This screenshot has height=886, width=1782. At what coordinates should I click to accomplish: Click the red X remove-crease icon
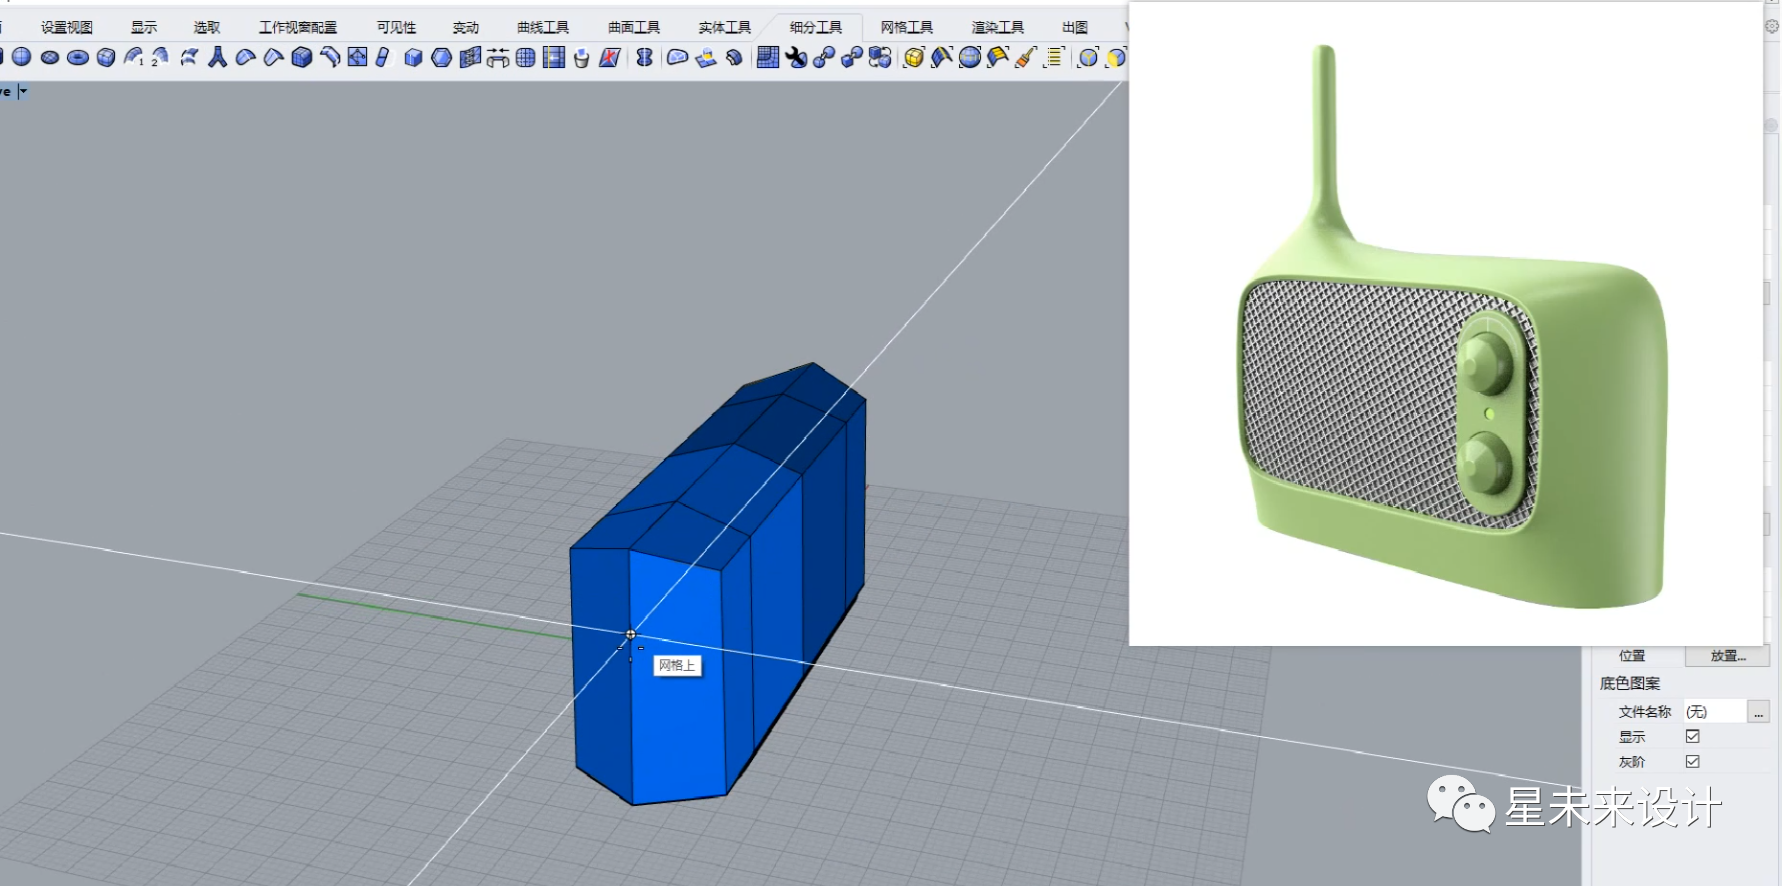[610, 57]
